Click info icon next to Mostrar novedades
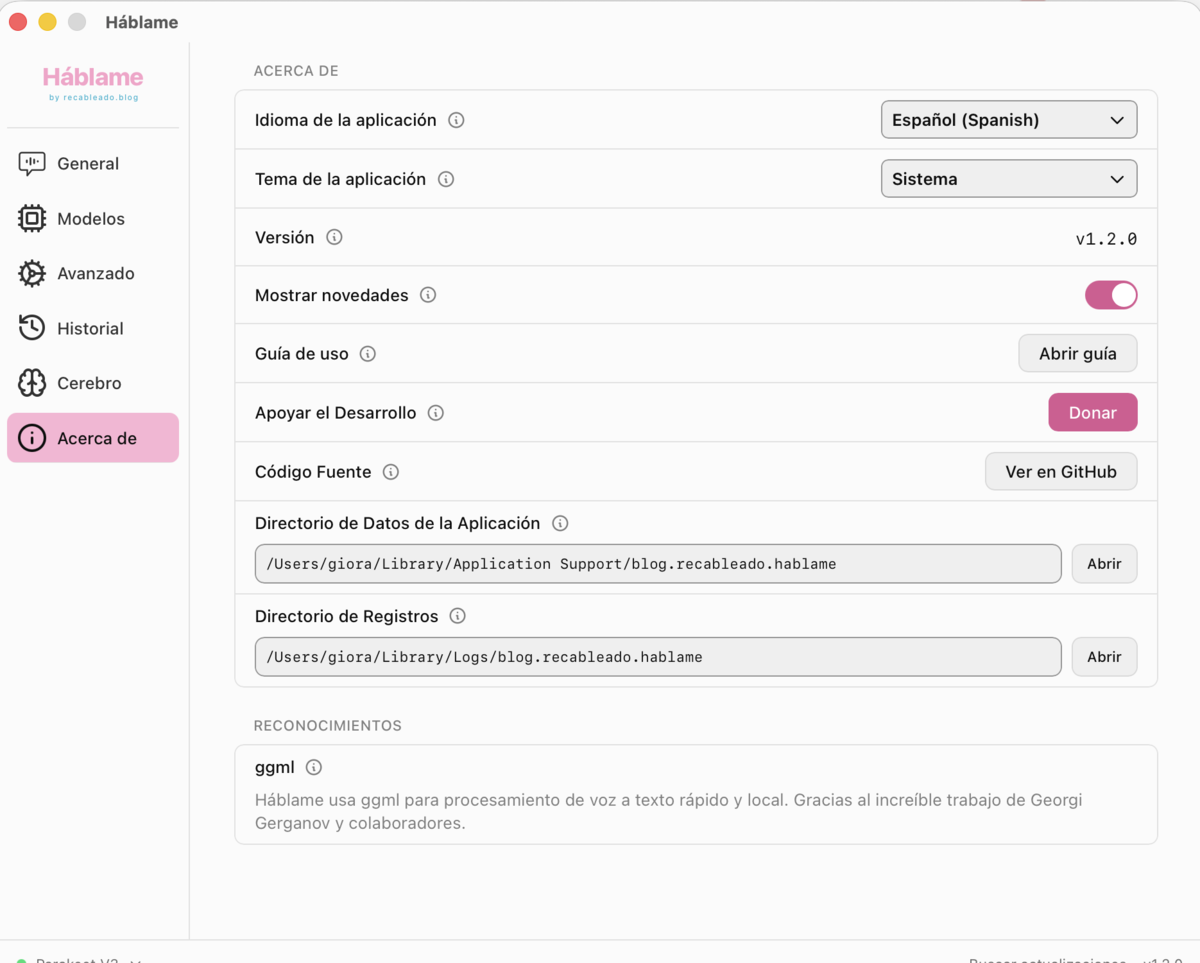This screenshot has height=963, width=1200. (x=428, y=295)
